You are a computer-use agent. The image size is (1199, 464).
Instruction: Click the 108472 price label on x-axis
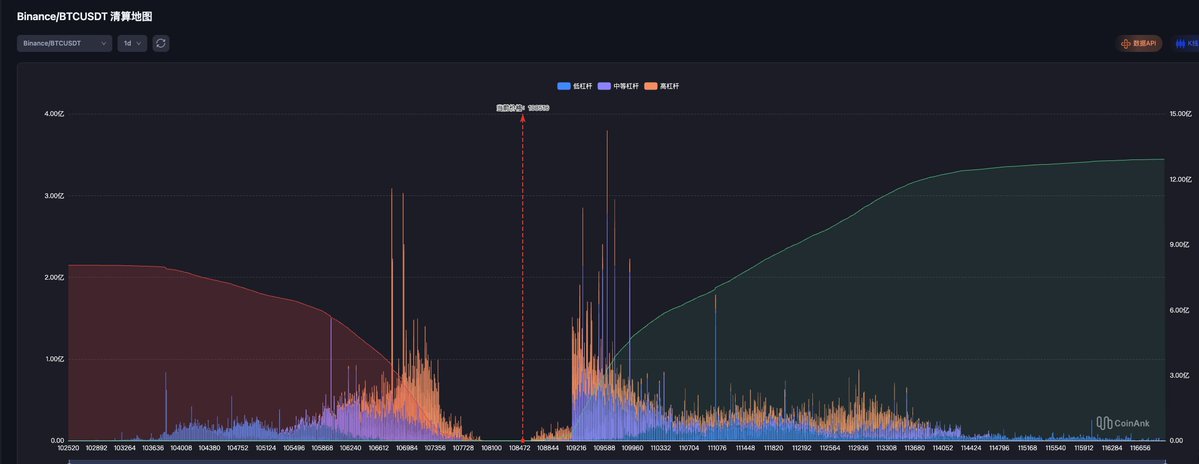519,449
